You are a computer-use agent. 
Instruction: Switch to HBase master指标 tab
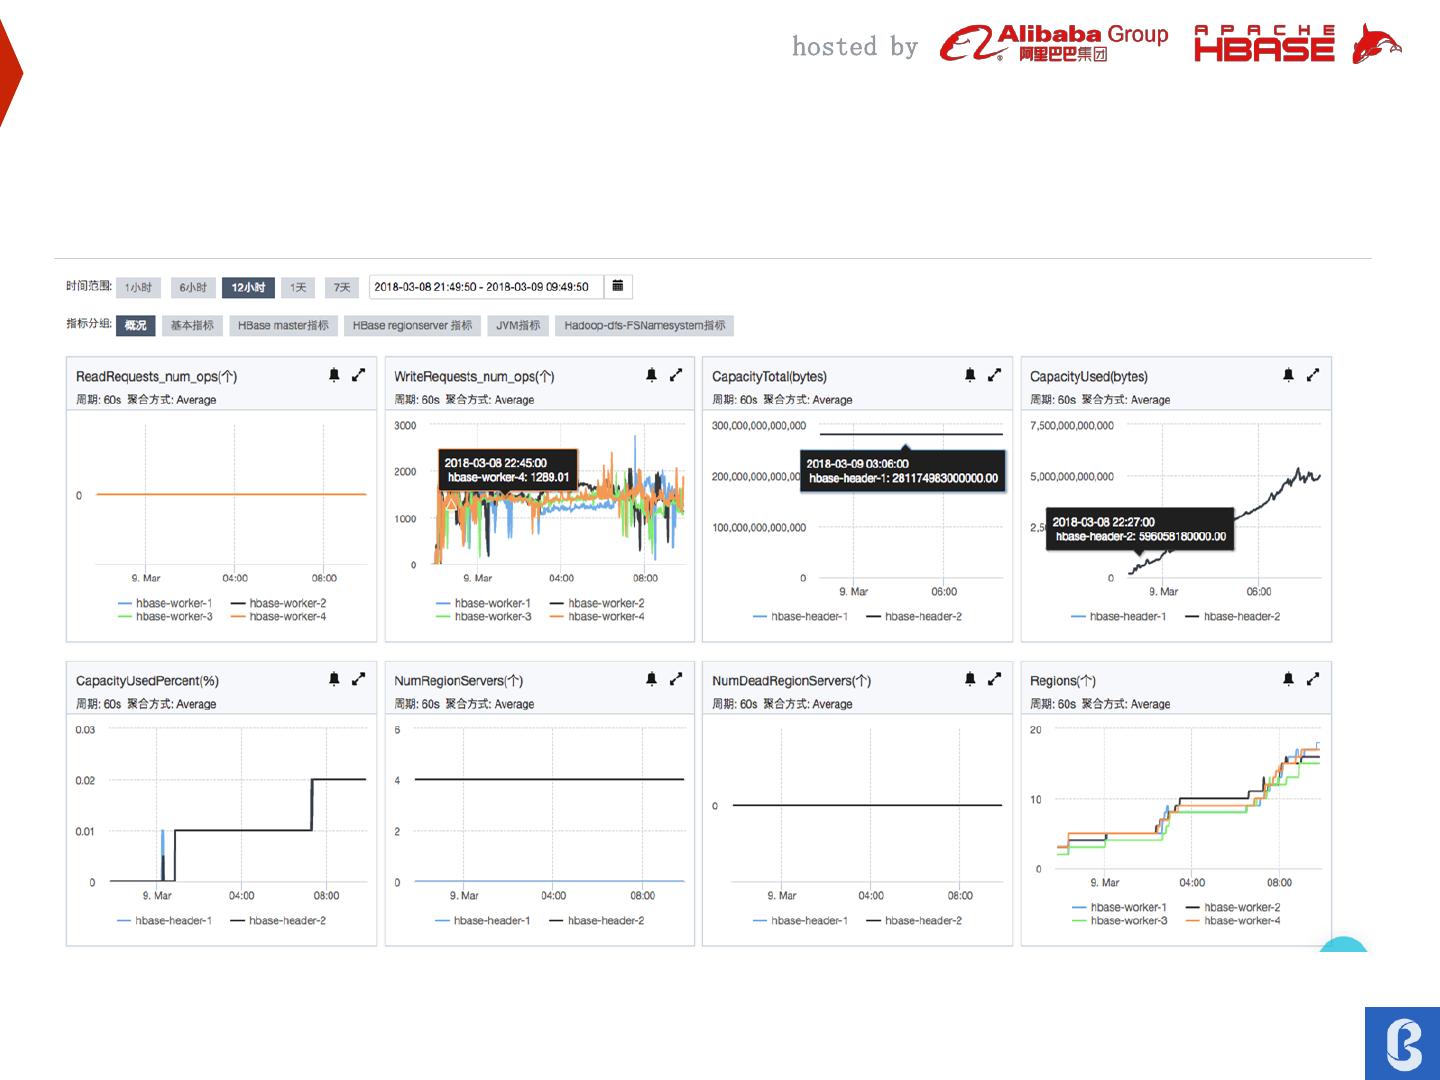pos(283,326)
